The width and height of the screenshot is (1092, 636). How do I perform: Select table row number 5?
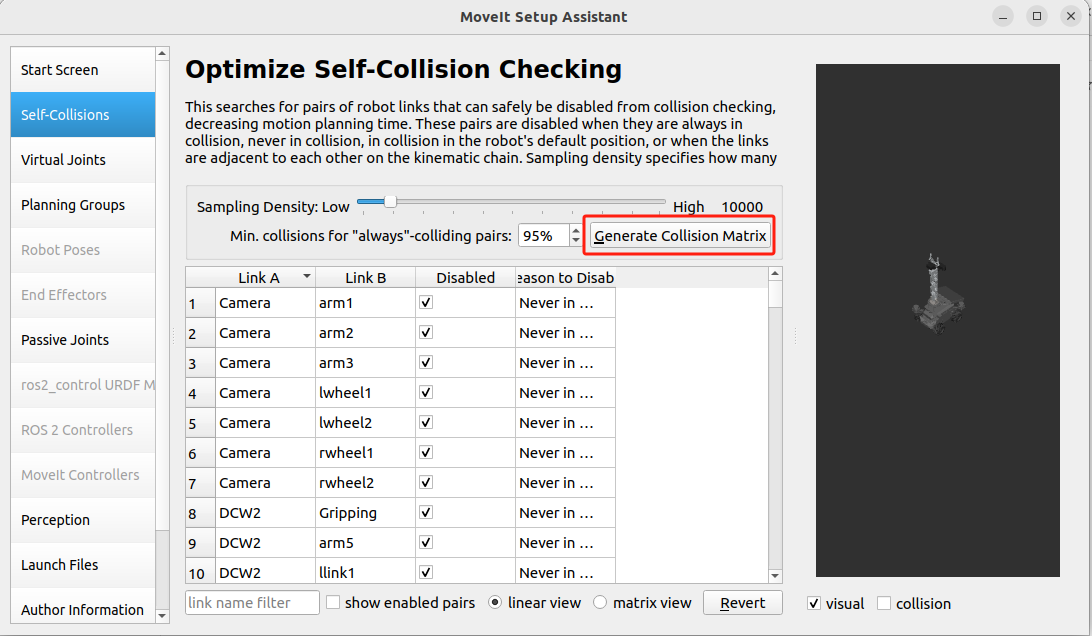tap(201, 423)
